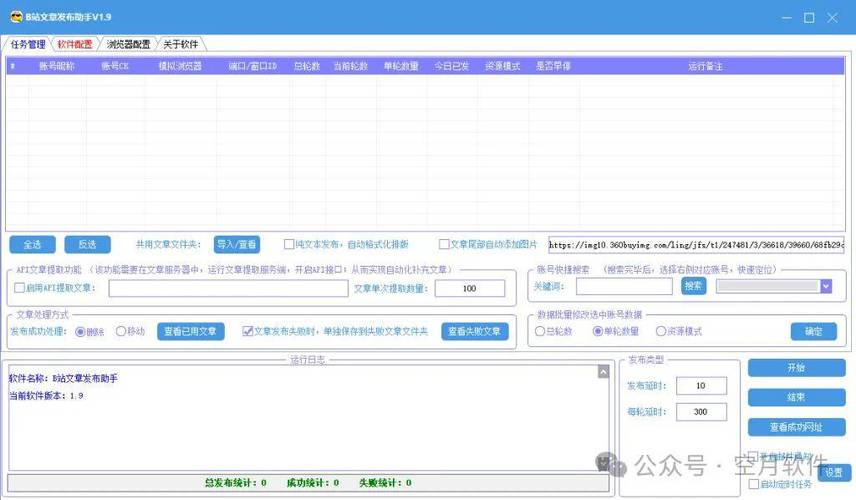
Task: Click the 运行备注 column header
Action: tap(705, 66)
